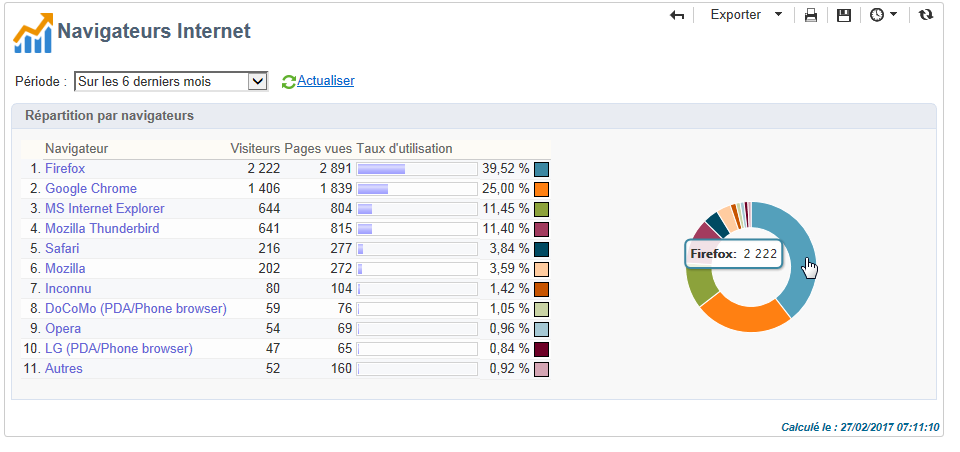The width and height of the screenshot is (960, 452).
Task: Click the Opera link
Action: tap(63, 329)
